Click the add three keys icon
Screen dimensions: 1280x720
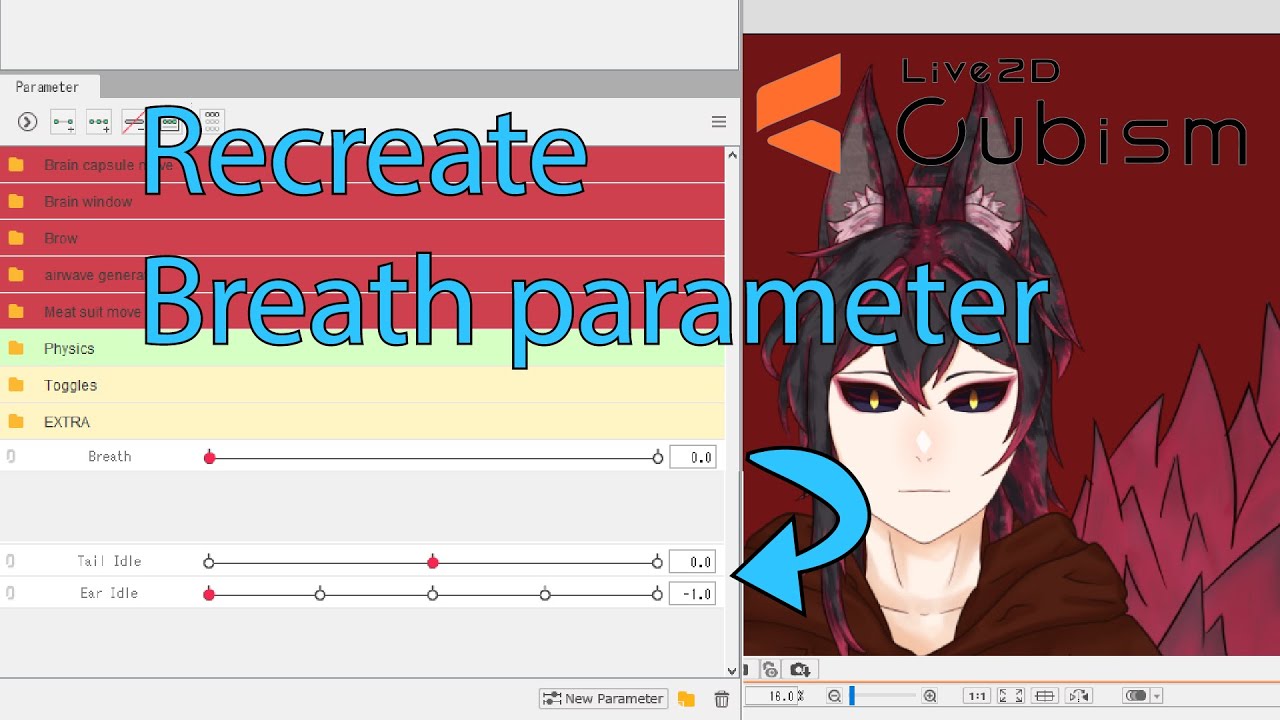(99, 122)
